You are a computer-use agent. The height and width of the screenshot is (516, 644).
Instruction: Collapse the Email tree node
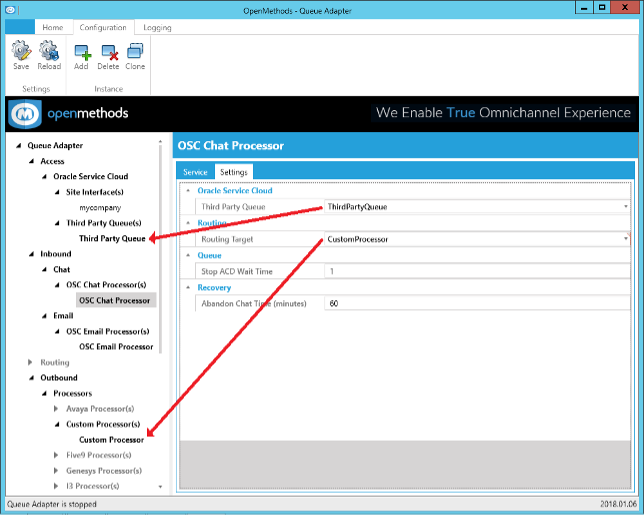coord(44,316)
